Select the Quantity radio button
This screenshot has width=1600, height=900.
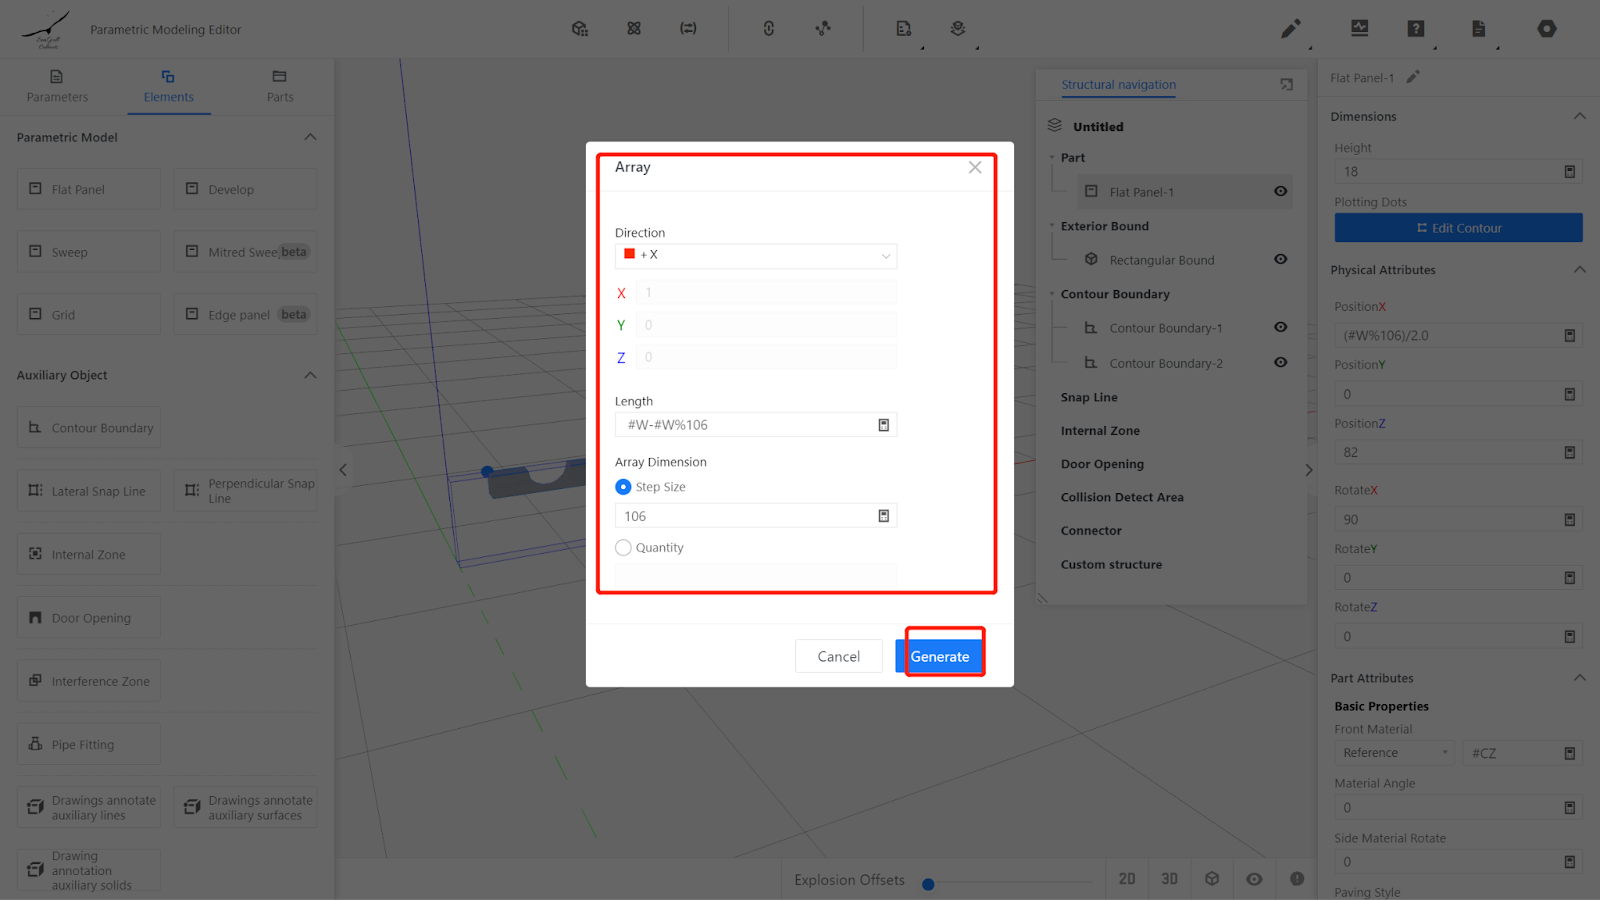623,548
